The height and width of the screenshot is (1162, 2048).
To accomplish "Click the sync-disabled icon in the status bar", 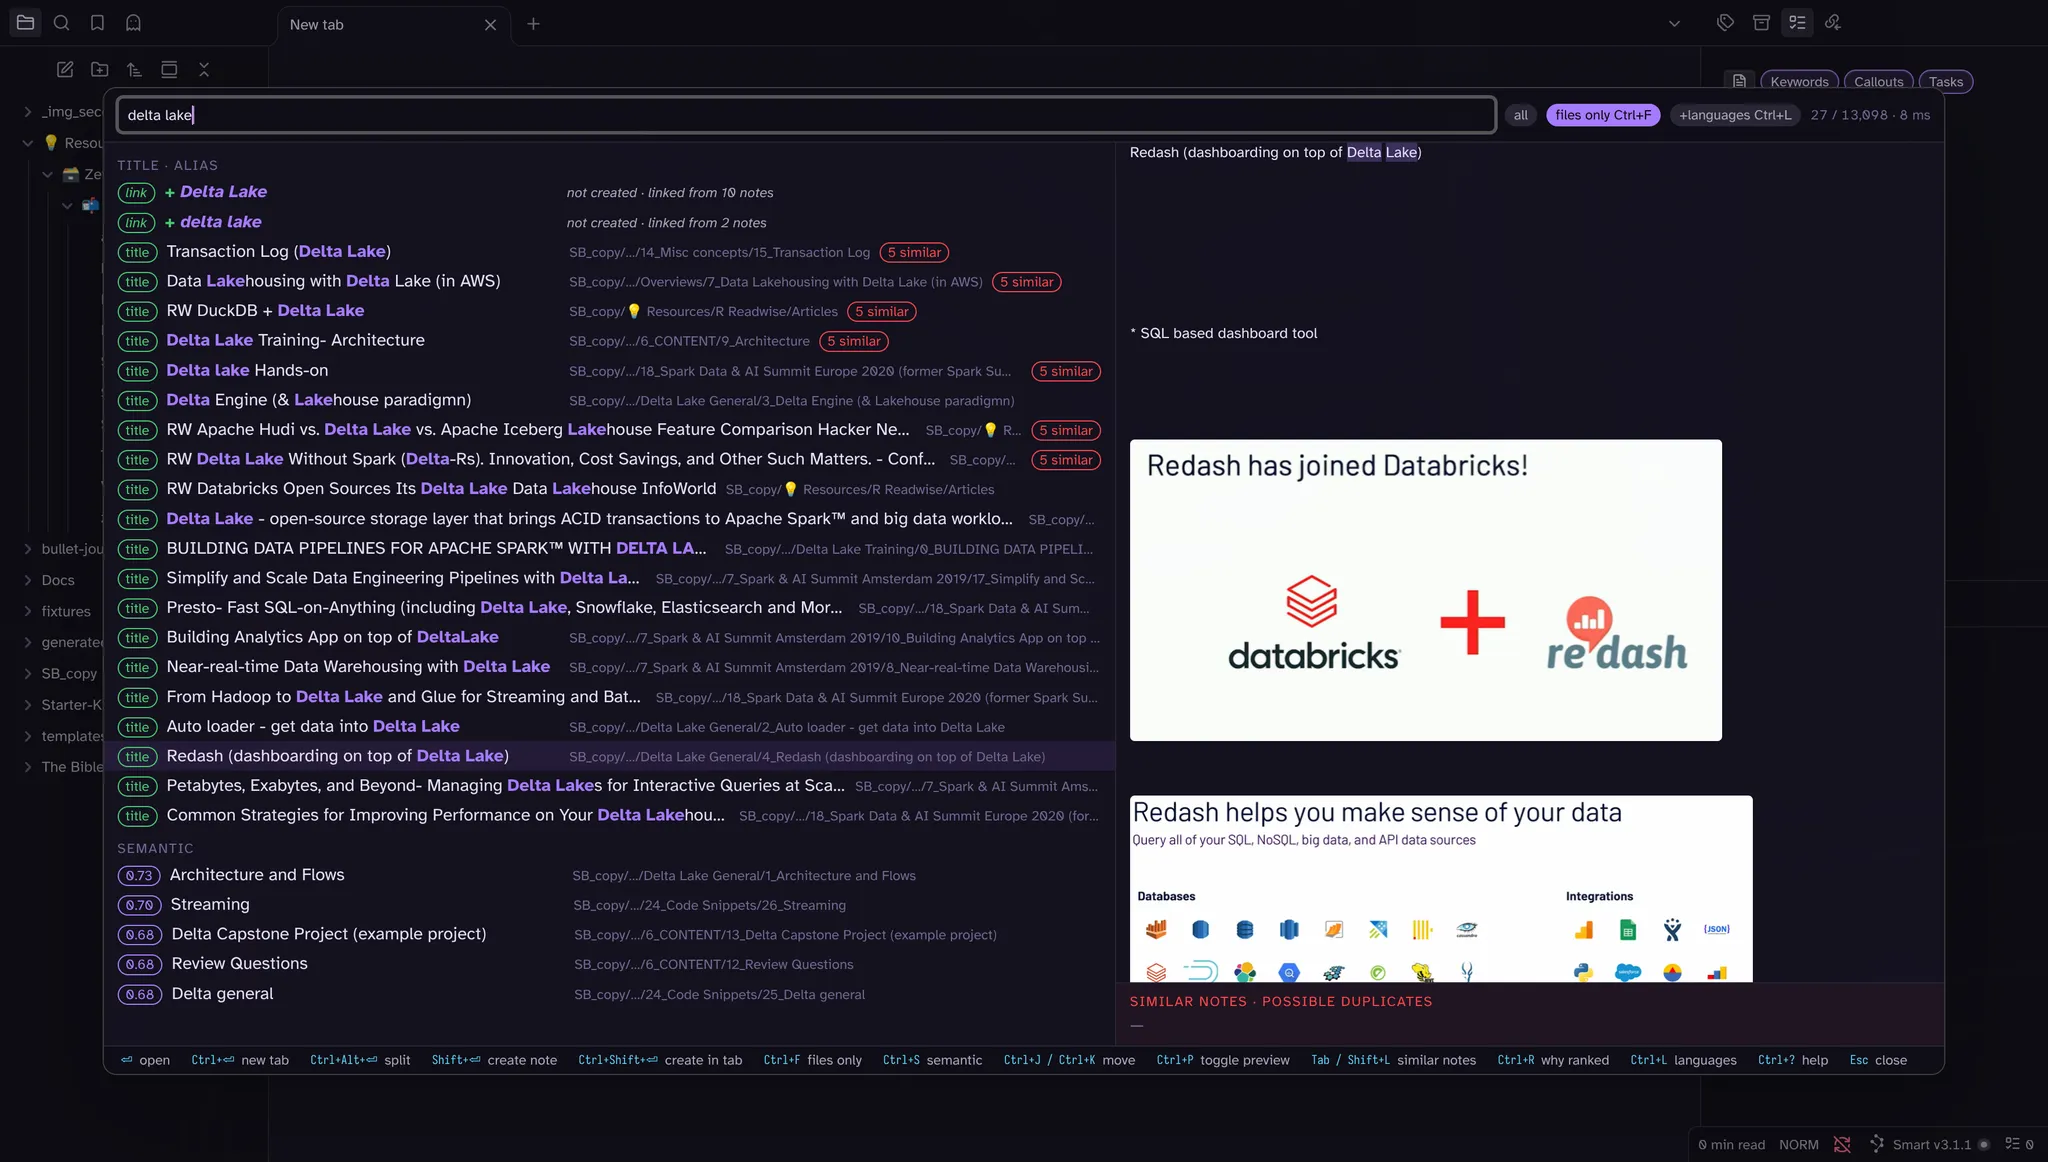I will 1842,1144.
